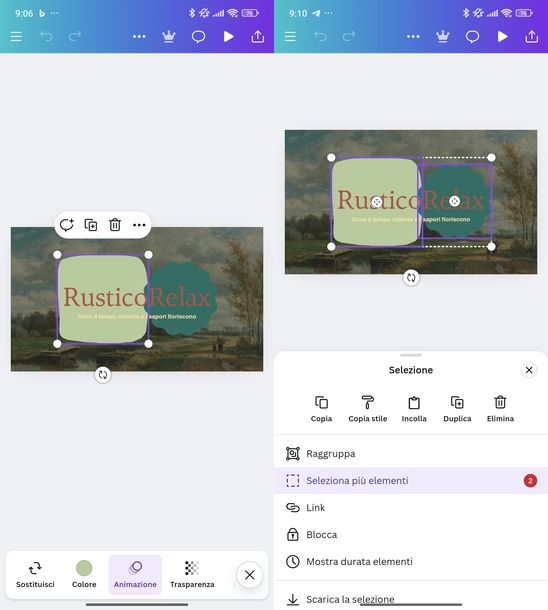548x610 pixels.
Task: Play the presentation in right screenshot
Action: (x=502, y=37)
